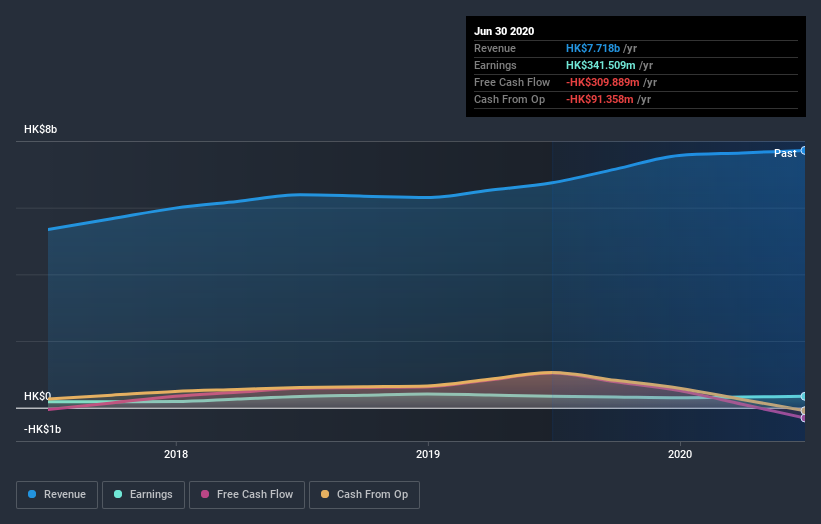Click the -HK$309.889m free cash flow value
Image resolution: width=821 pixels, height=524 pixels.
(x=603, y=82)
